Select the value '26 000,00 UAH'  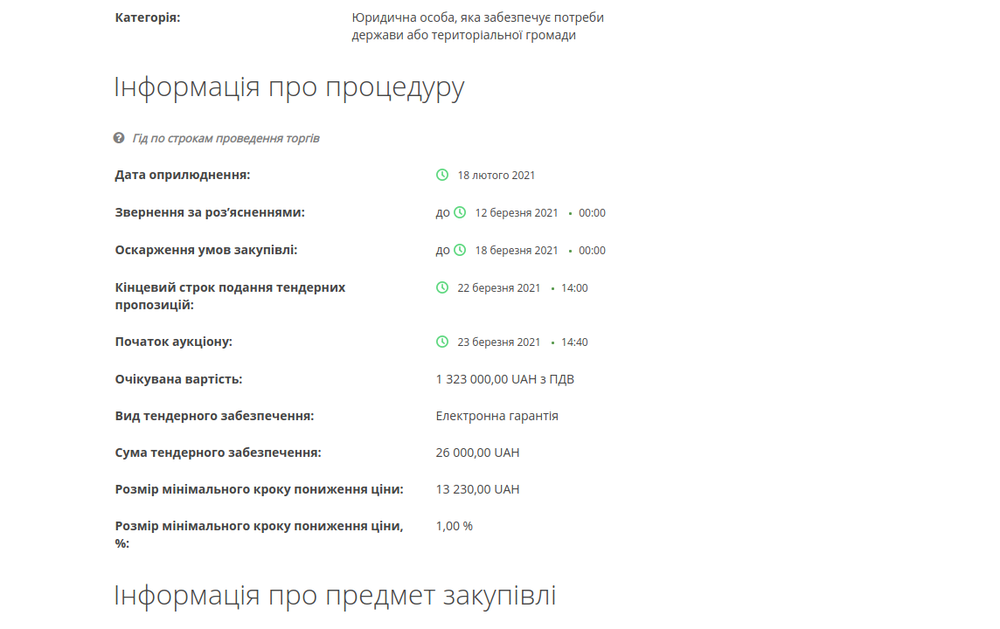click(478, 453)
